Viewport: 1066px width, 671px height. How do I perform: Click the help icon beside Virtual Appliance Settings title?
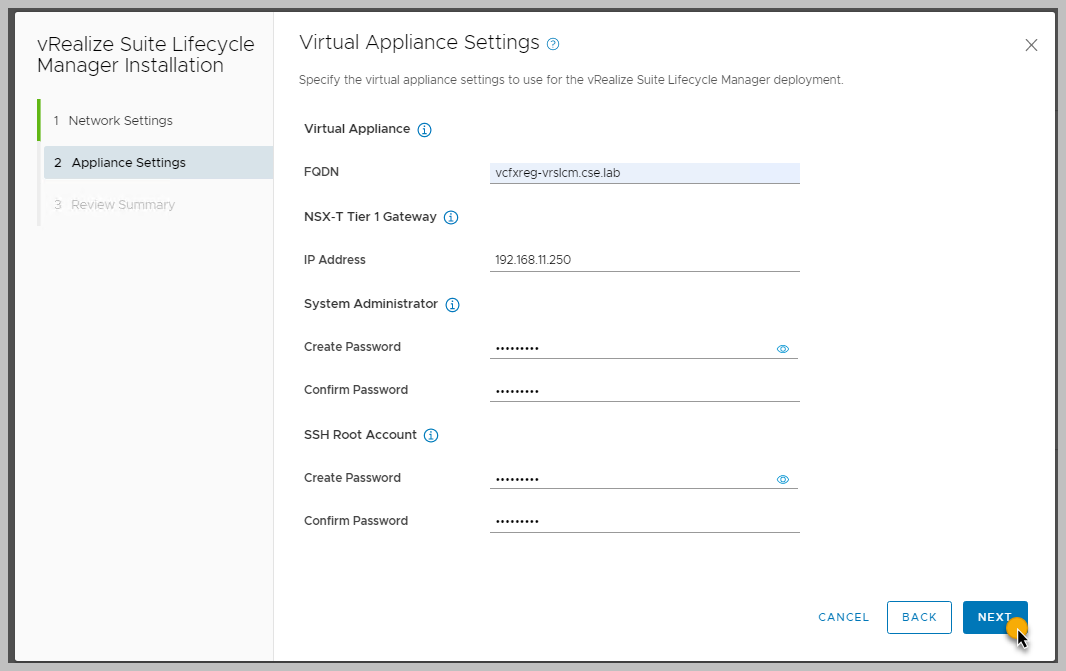click(553, 44)
